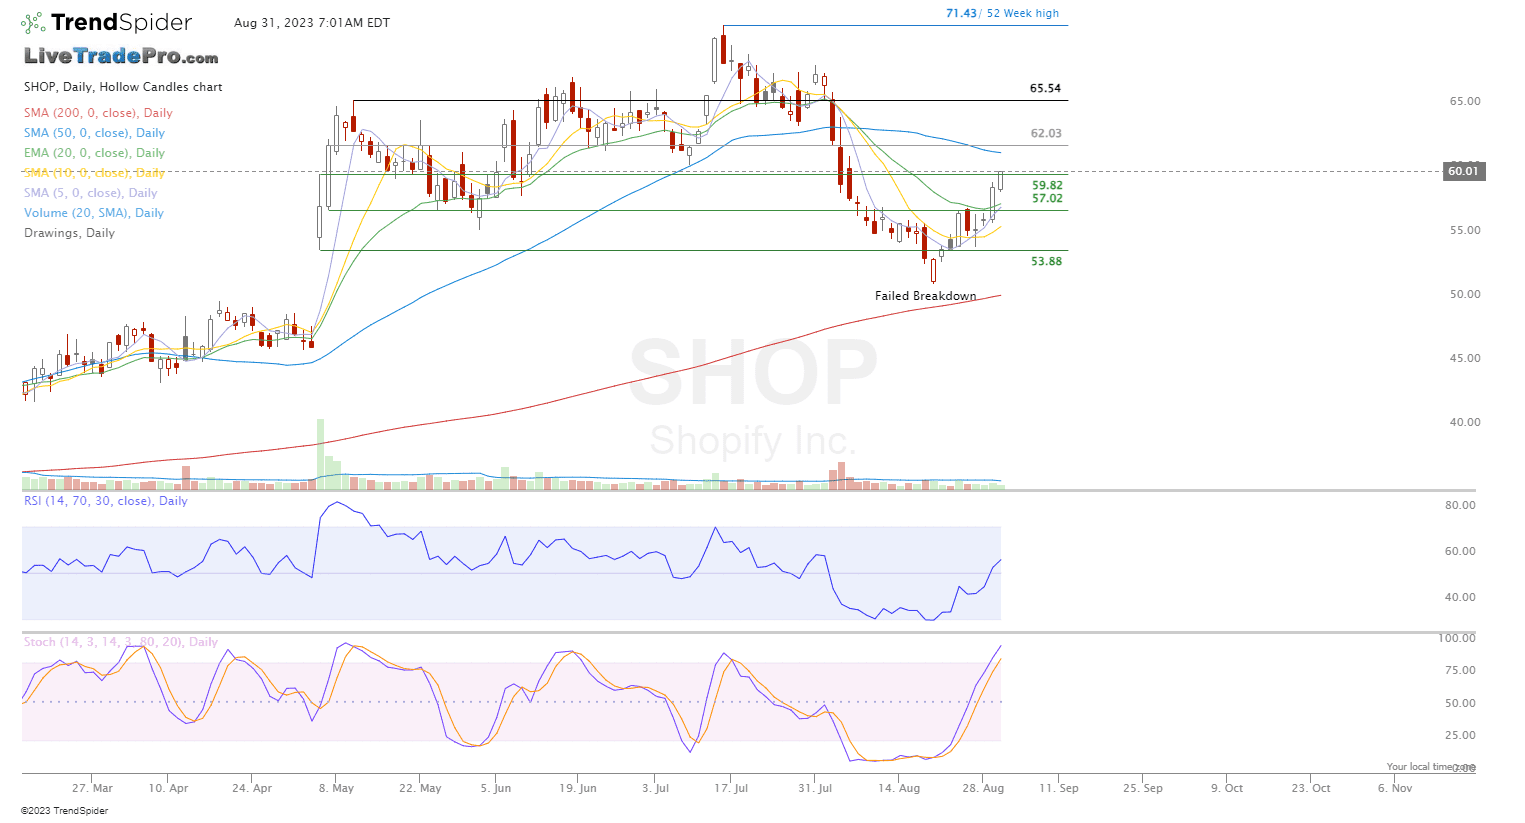This screenshot has height=823, width=1525.
Task: Click the 11. Sep date axis label
Action: (x=1058, y=788)
